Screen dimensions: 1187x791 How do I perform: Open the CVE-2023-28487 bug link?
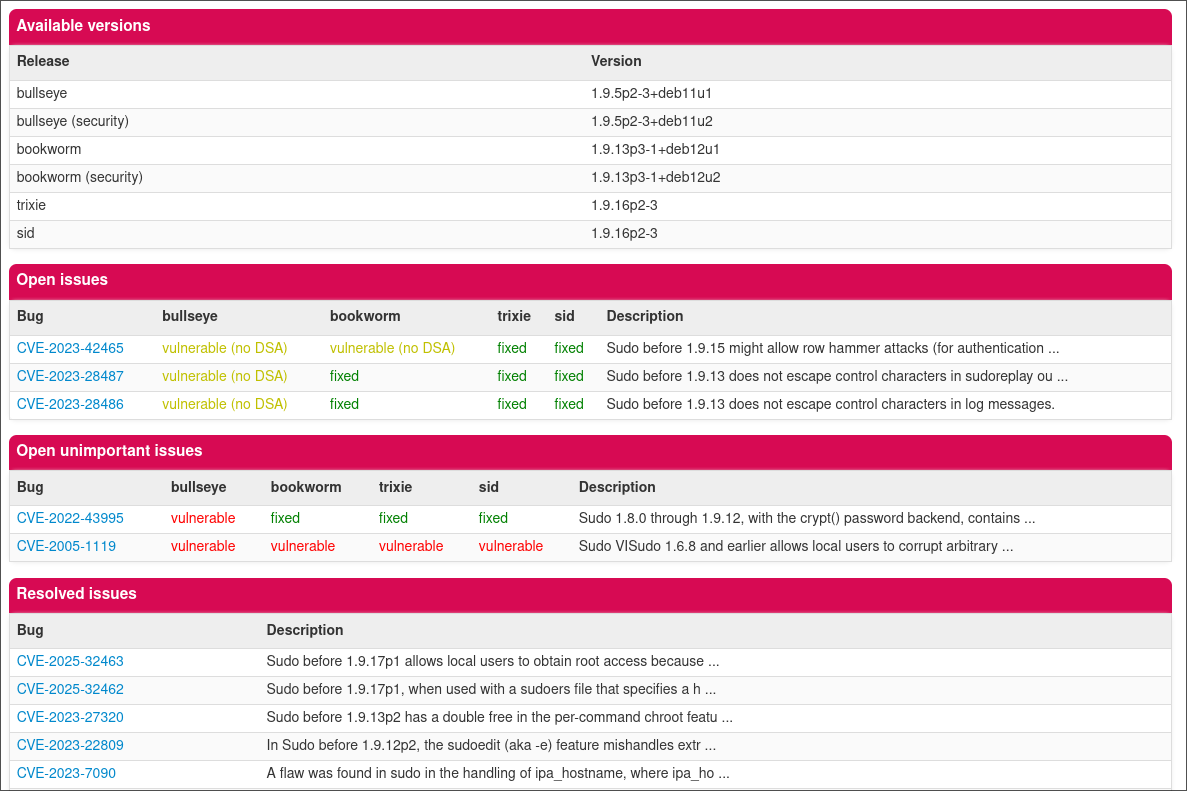coord(70,376)
